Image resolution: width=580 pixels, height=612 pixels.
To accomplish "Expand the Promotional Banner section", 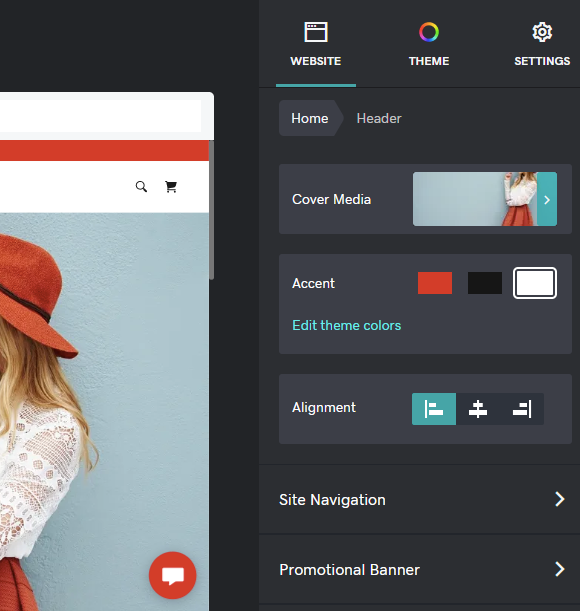I will click(x=420, y=569).
